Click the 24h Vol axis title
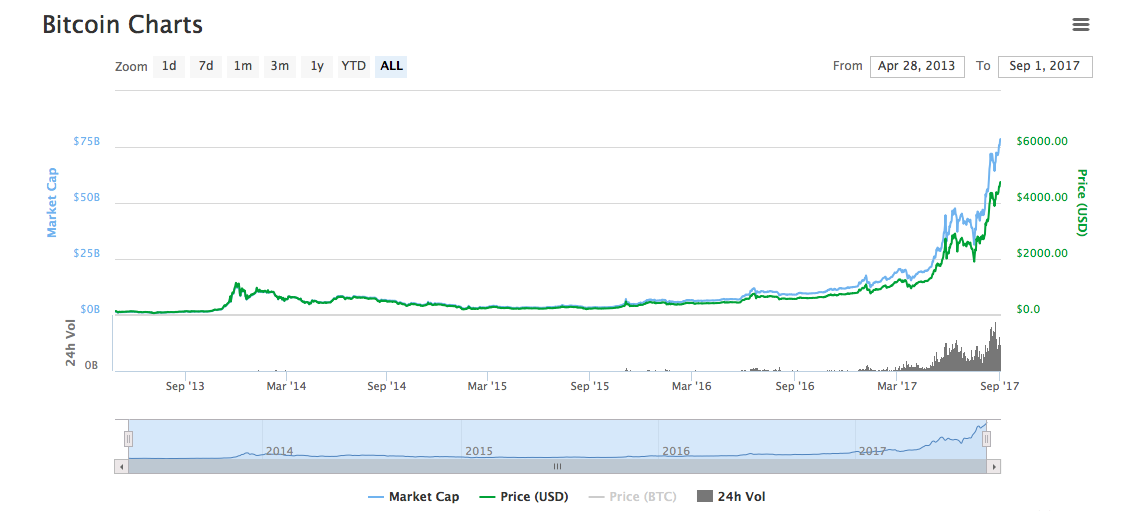This screenshot has height=511, width=1122. (x=71, y=342)
